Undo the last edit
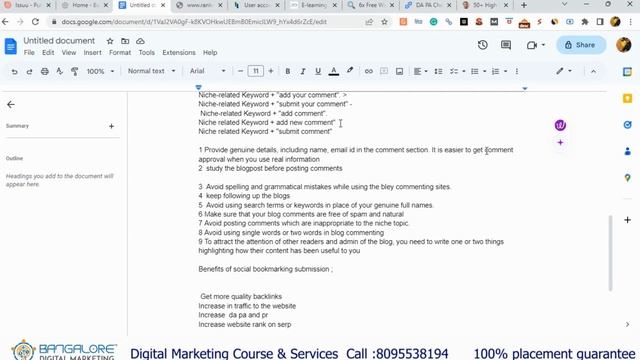 click(14, 71)
